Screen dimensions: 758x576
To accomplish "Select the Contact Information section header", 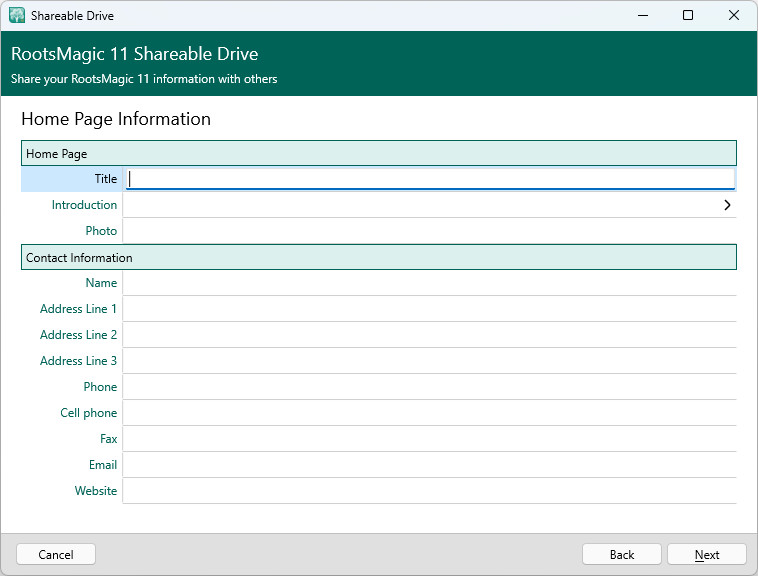I will point(379,257).
